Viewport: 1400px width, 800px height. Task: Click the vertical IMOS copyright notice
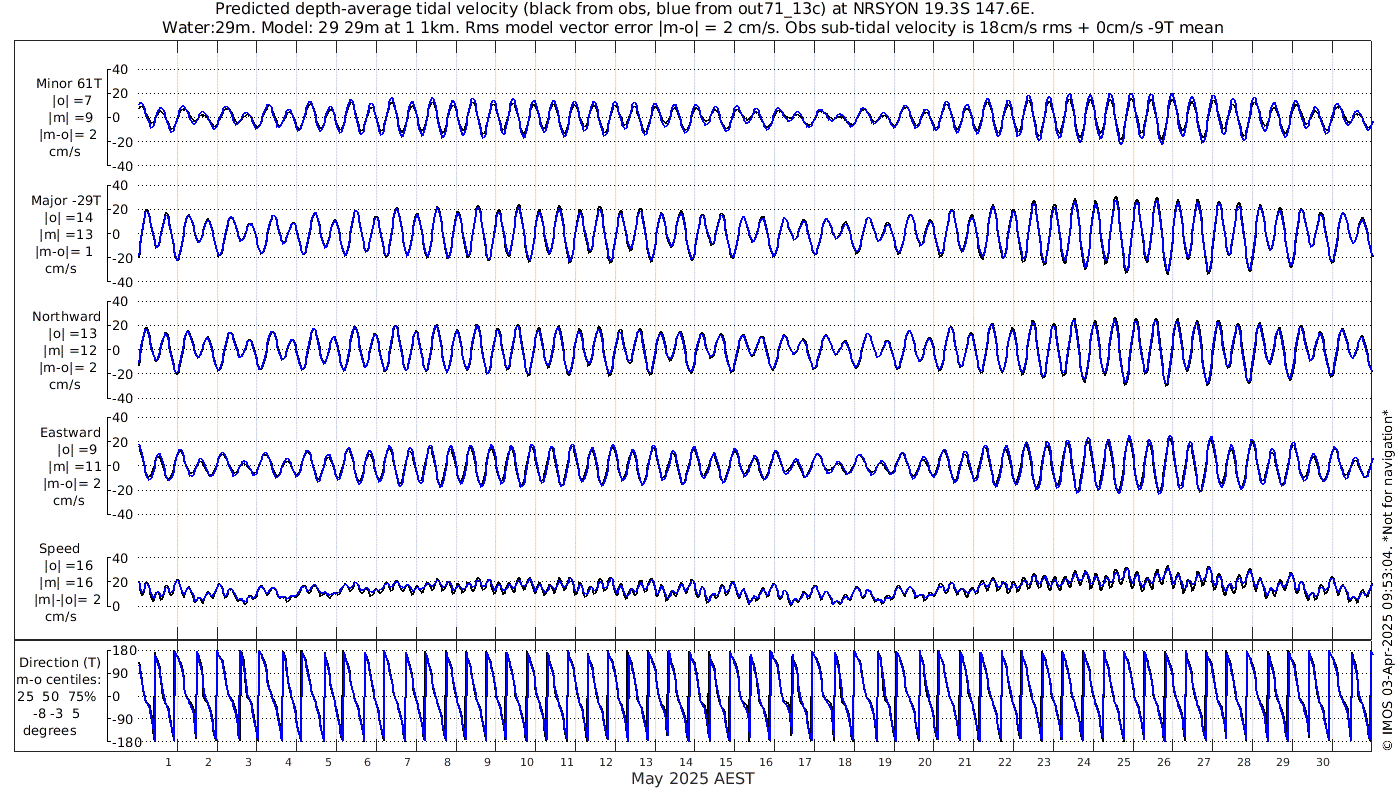1386,578
